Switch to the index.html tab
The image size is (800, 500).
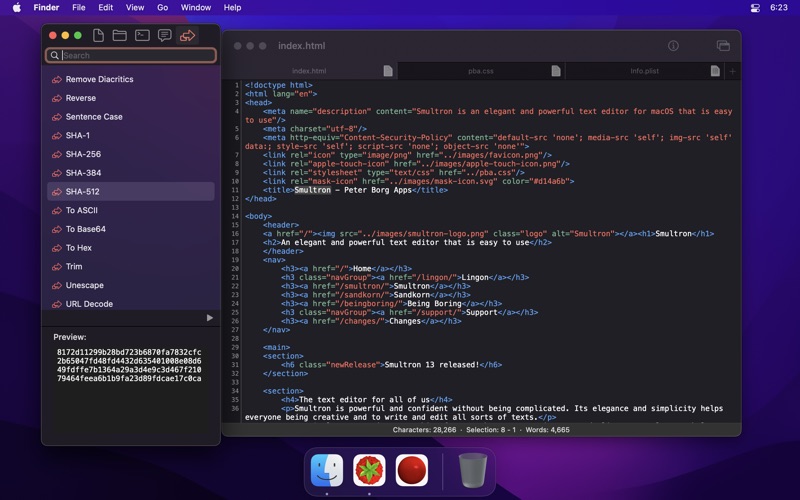(309, 71)
